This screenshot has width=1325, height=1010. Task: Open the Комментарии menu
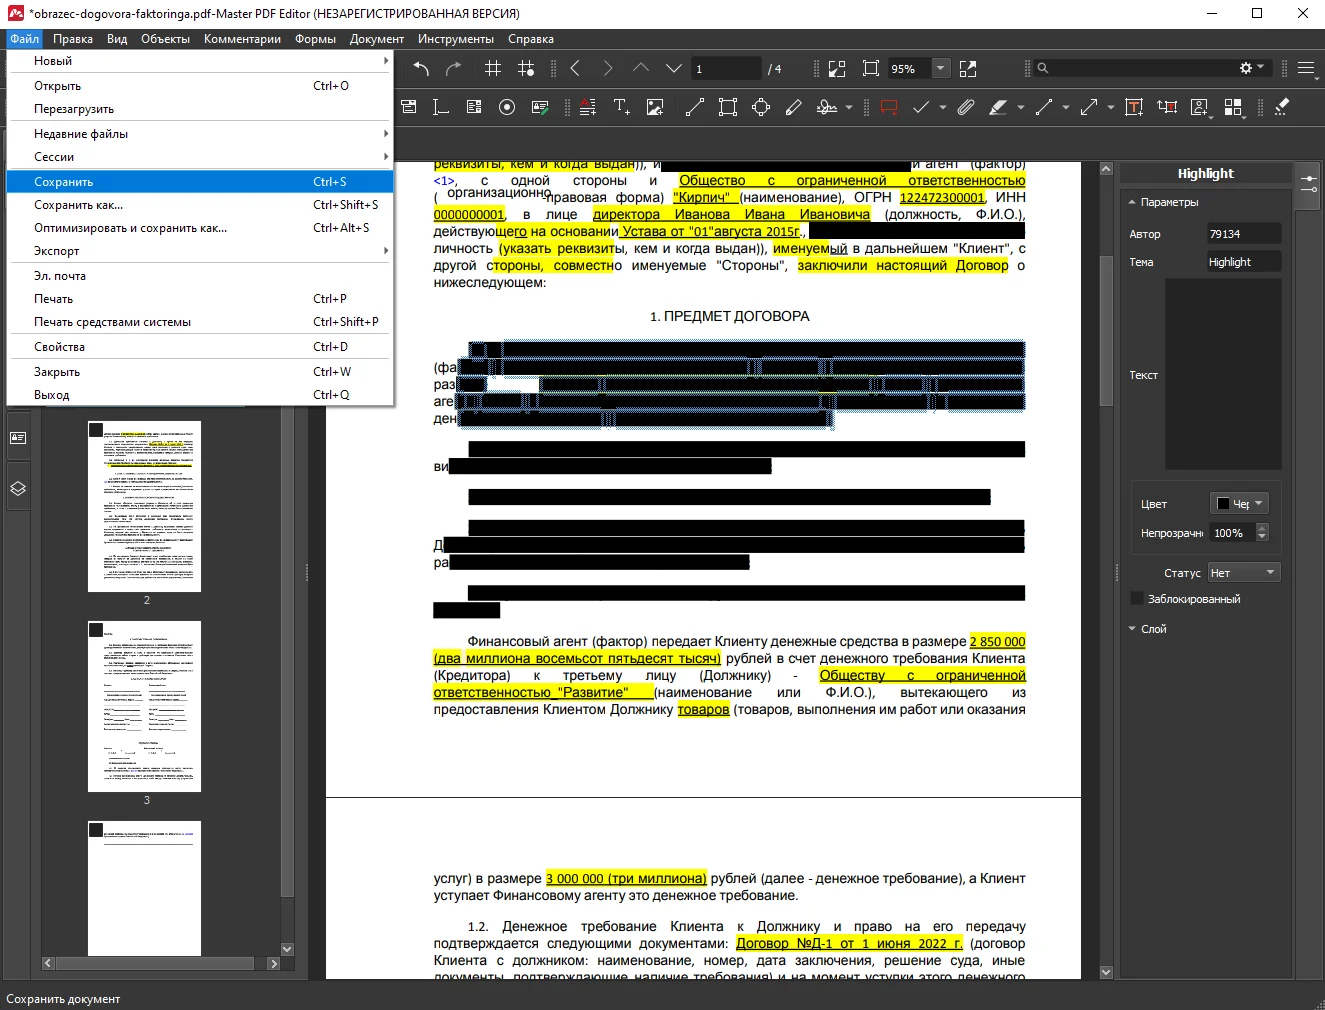point(242,39)
